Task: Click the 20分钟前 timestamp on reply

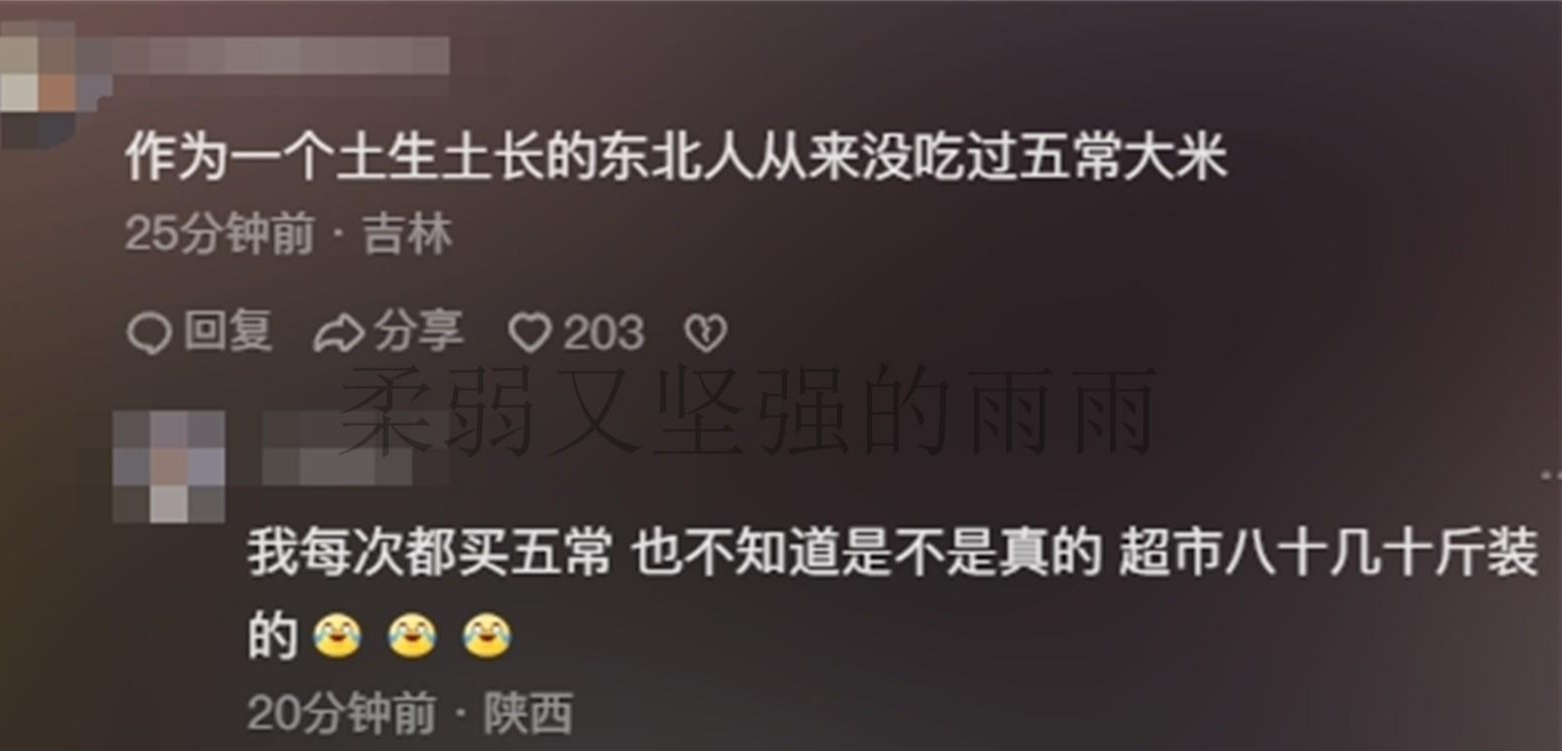Action: click(x=341, y=714)
